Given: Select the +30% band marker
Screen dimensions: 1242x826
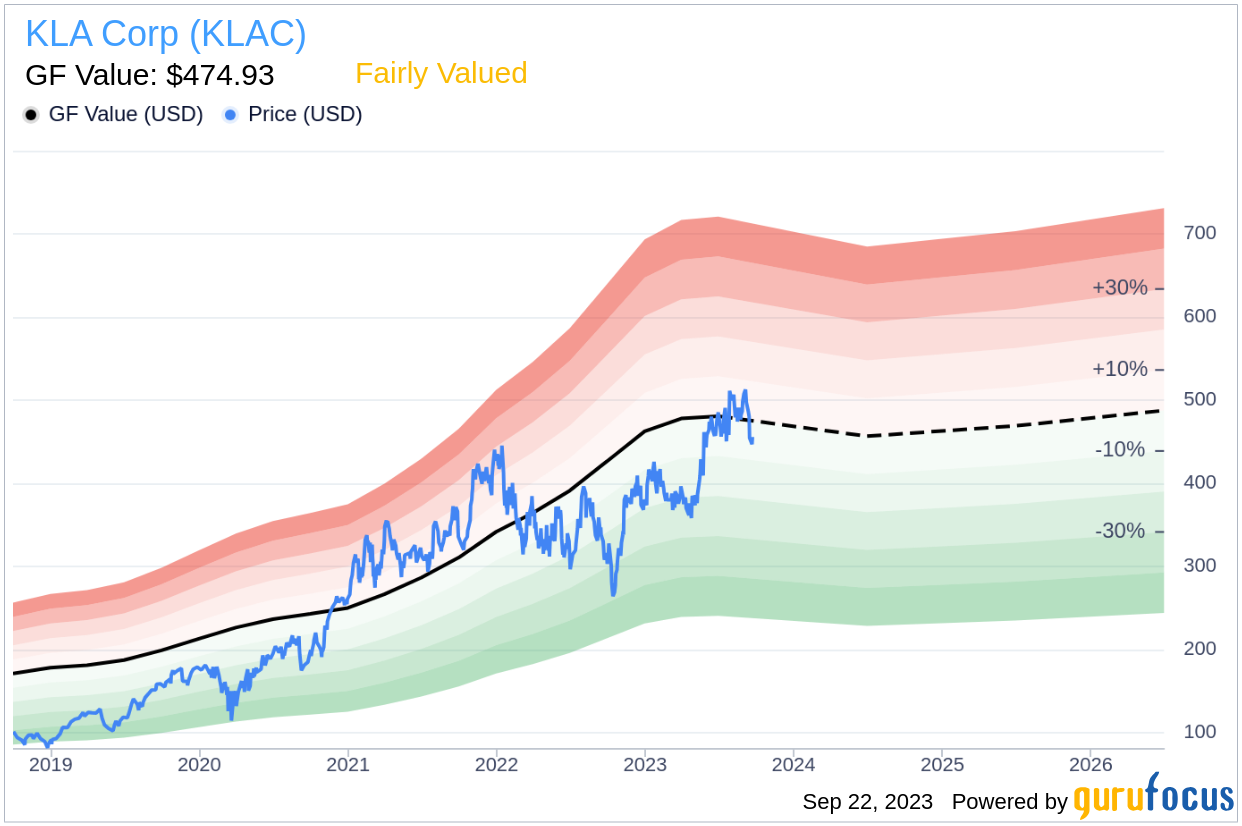Looking at the screenshot, I should coord(1120,288).
